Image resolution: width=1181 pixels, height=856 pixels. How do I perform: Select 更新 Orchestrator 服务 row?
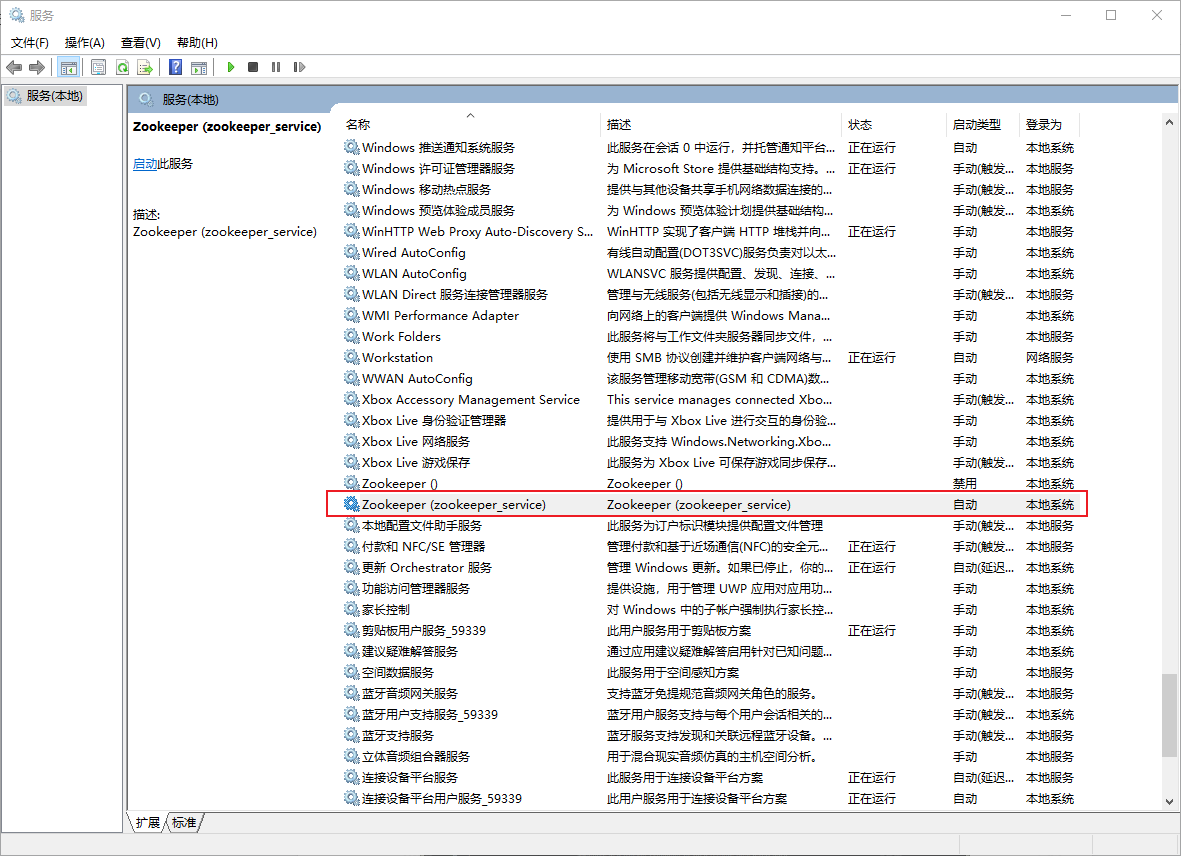click(x=711, y=567)
